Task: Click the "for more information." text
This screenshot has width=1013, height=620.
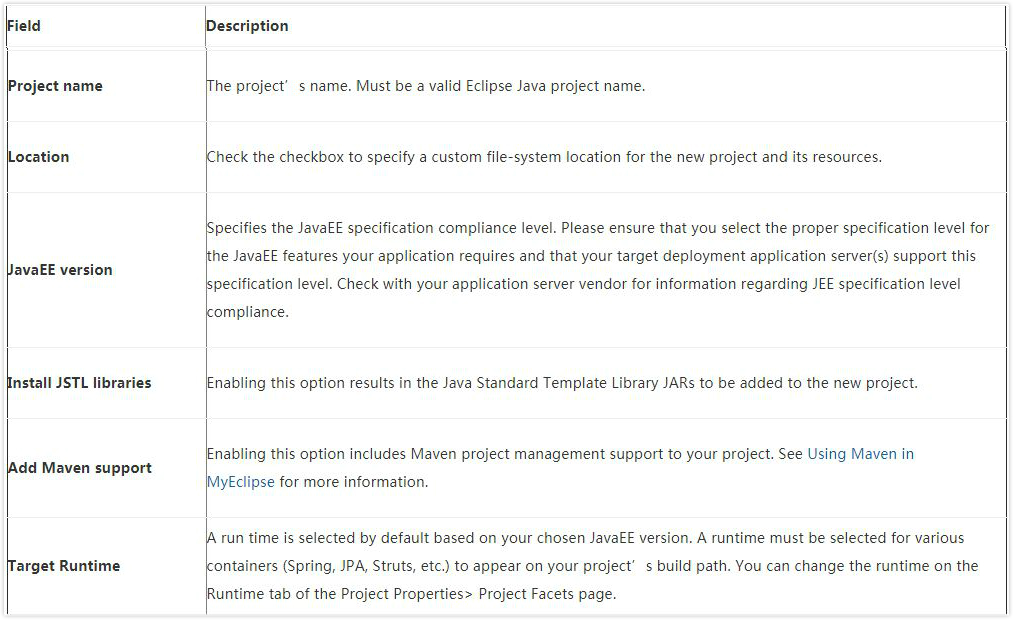Action: (x=353, y=482)
